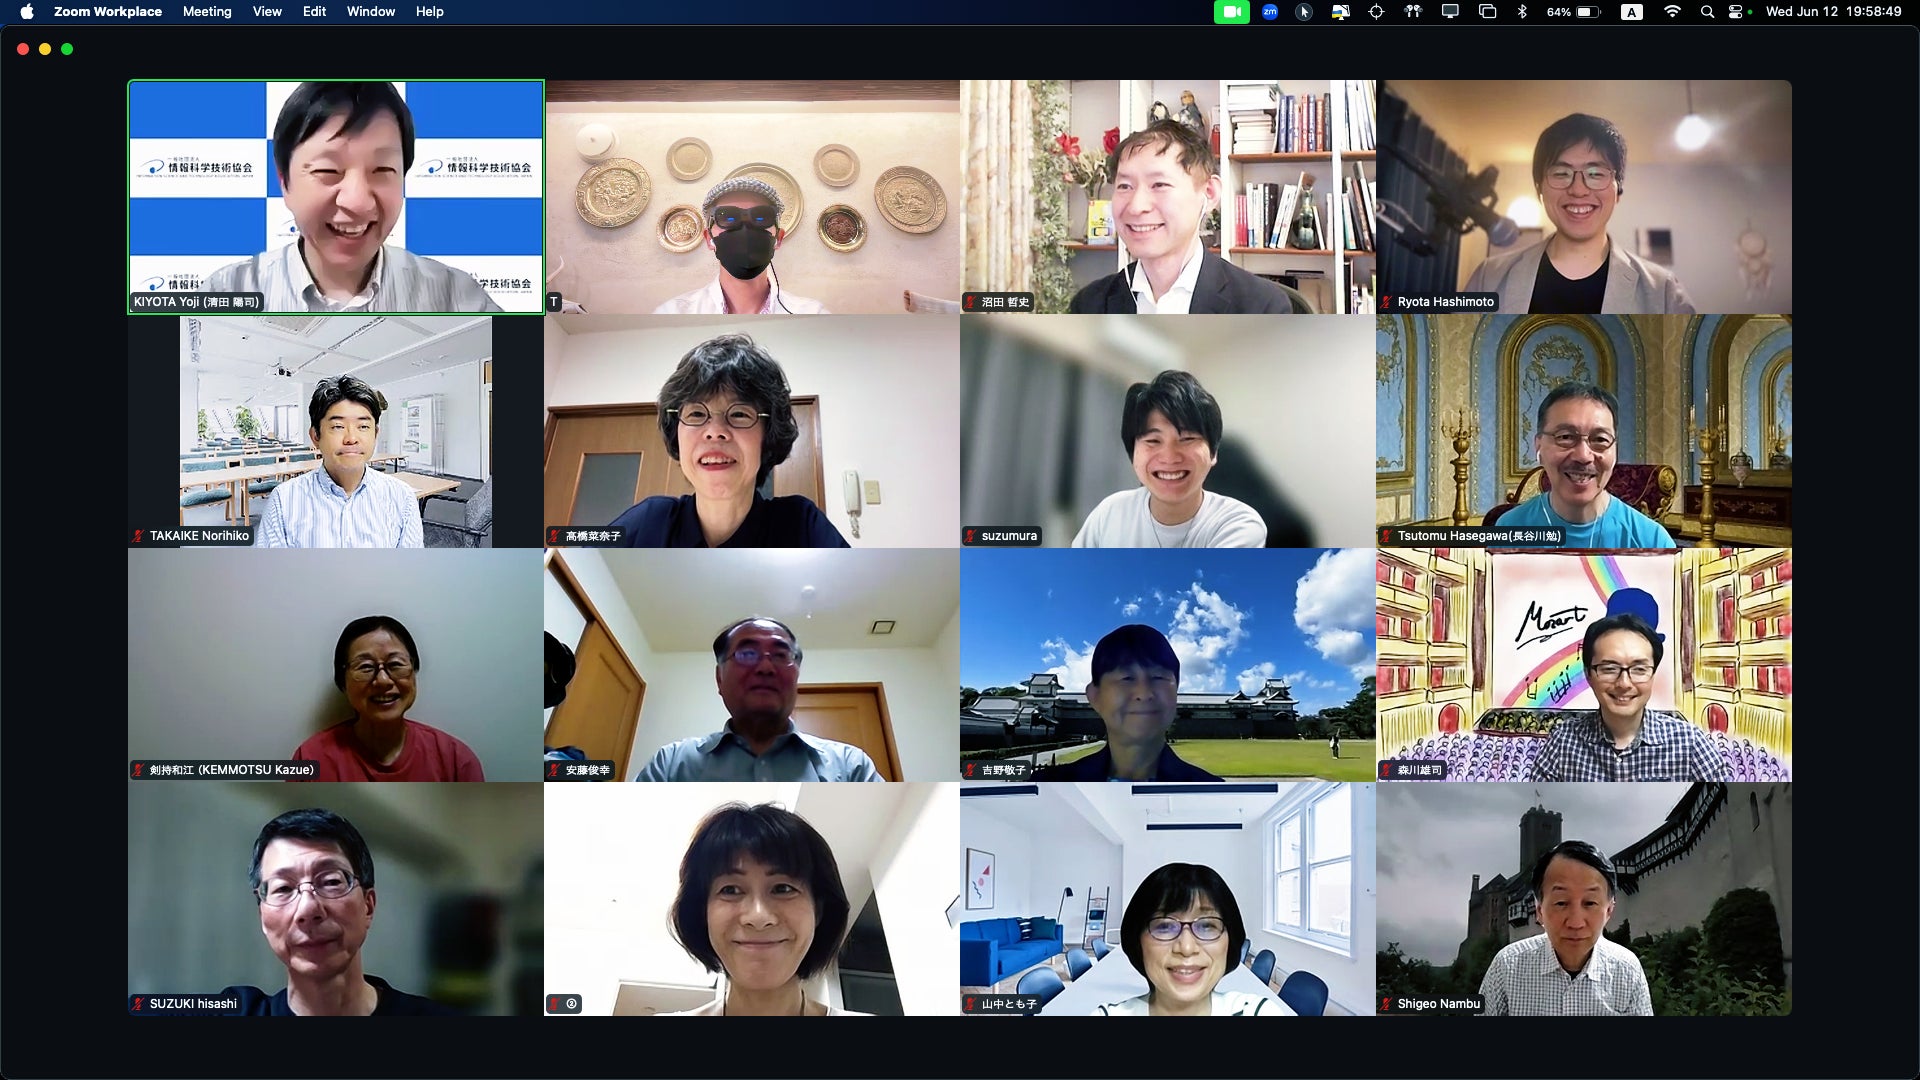
Task: Click the AirPods status icon
Action: click(1413, 12)
